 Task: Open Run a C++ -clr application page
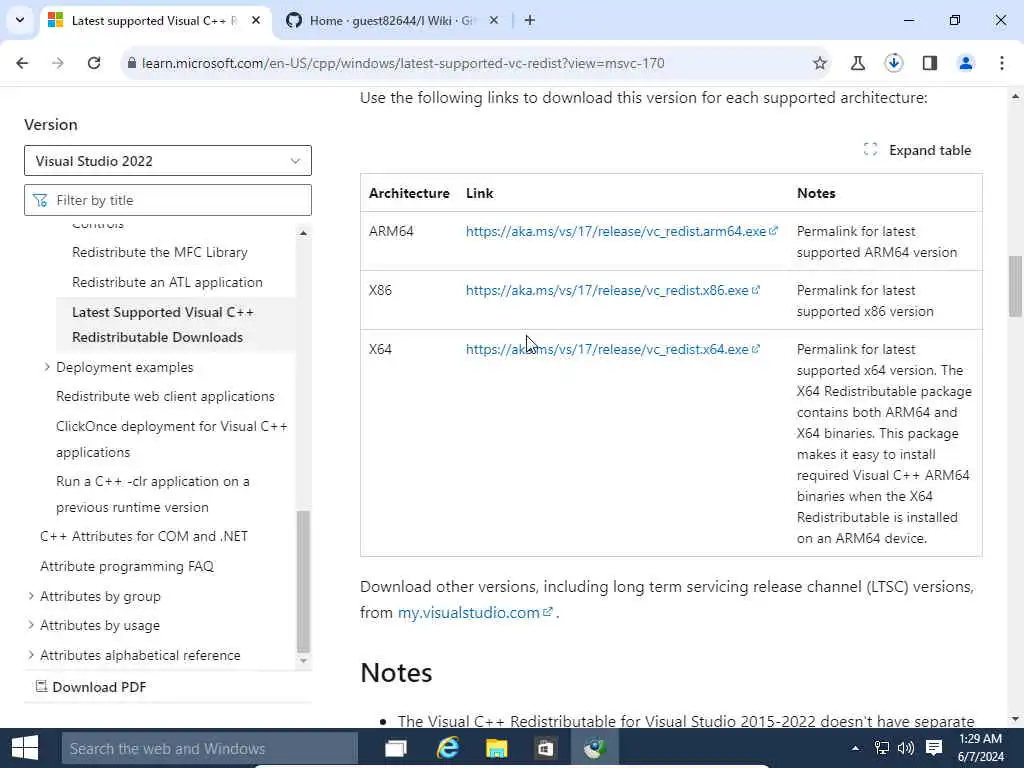click(x=153, y=494)
